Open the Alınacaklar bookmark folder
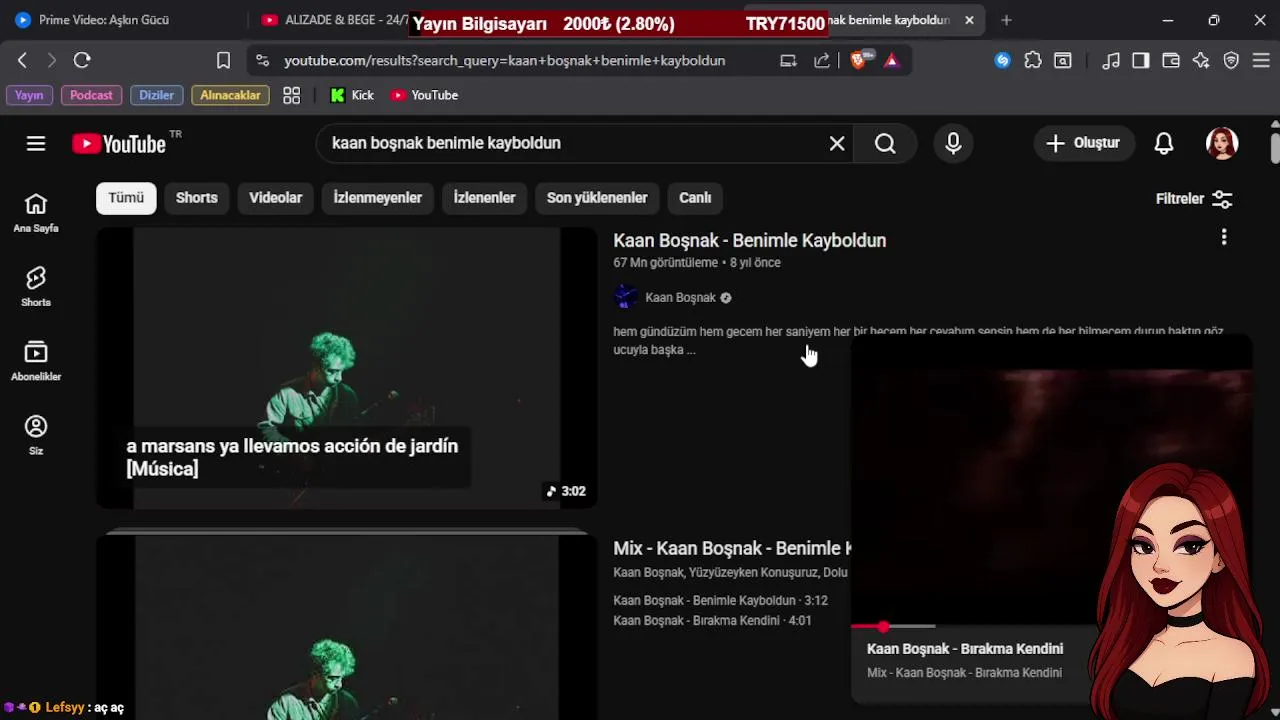 [230, 95]
